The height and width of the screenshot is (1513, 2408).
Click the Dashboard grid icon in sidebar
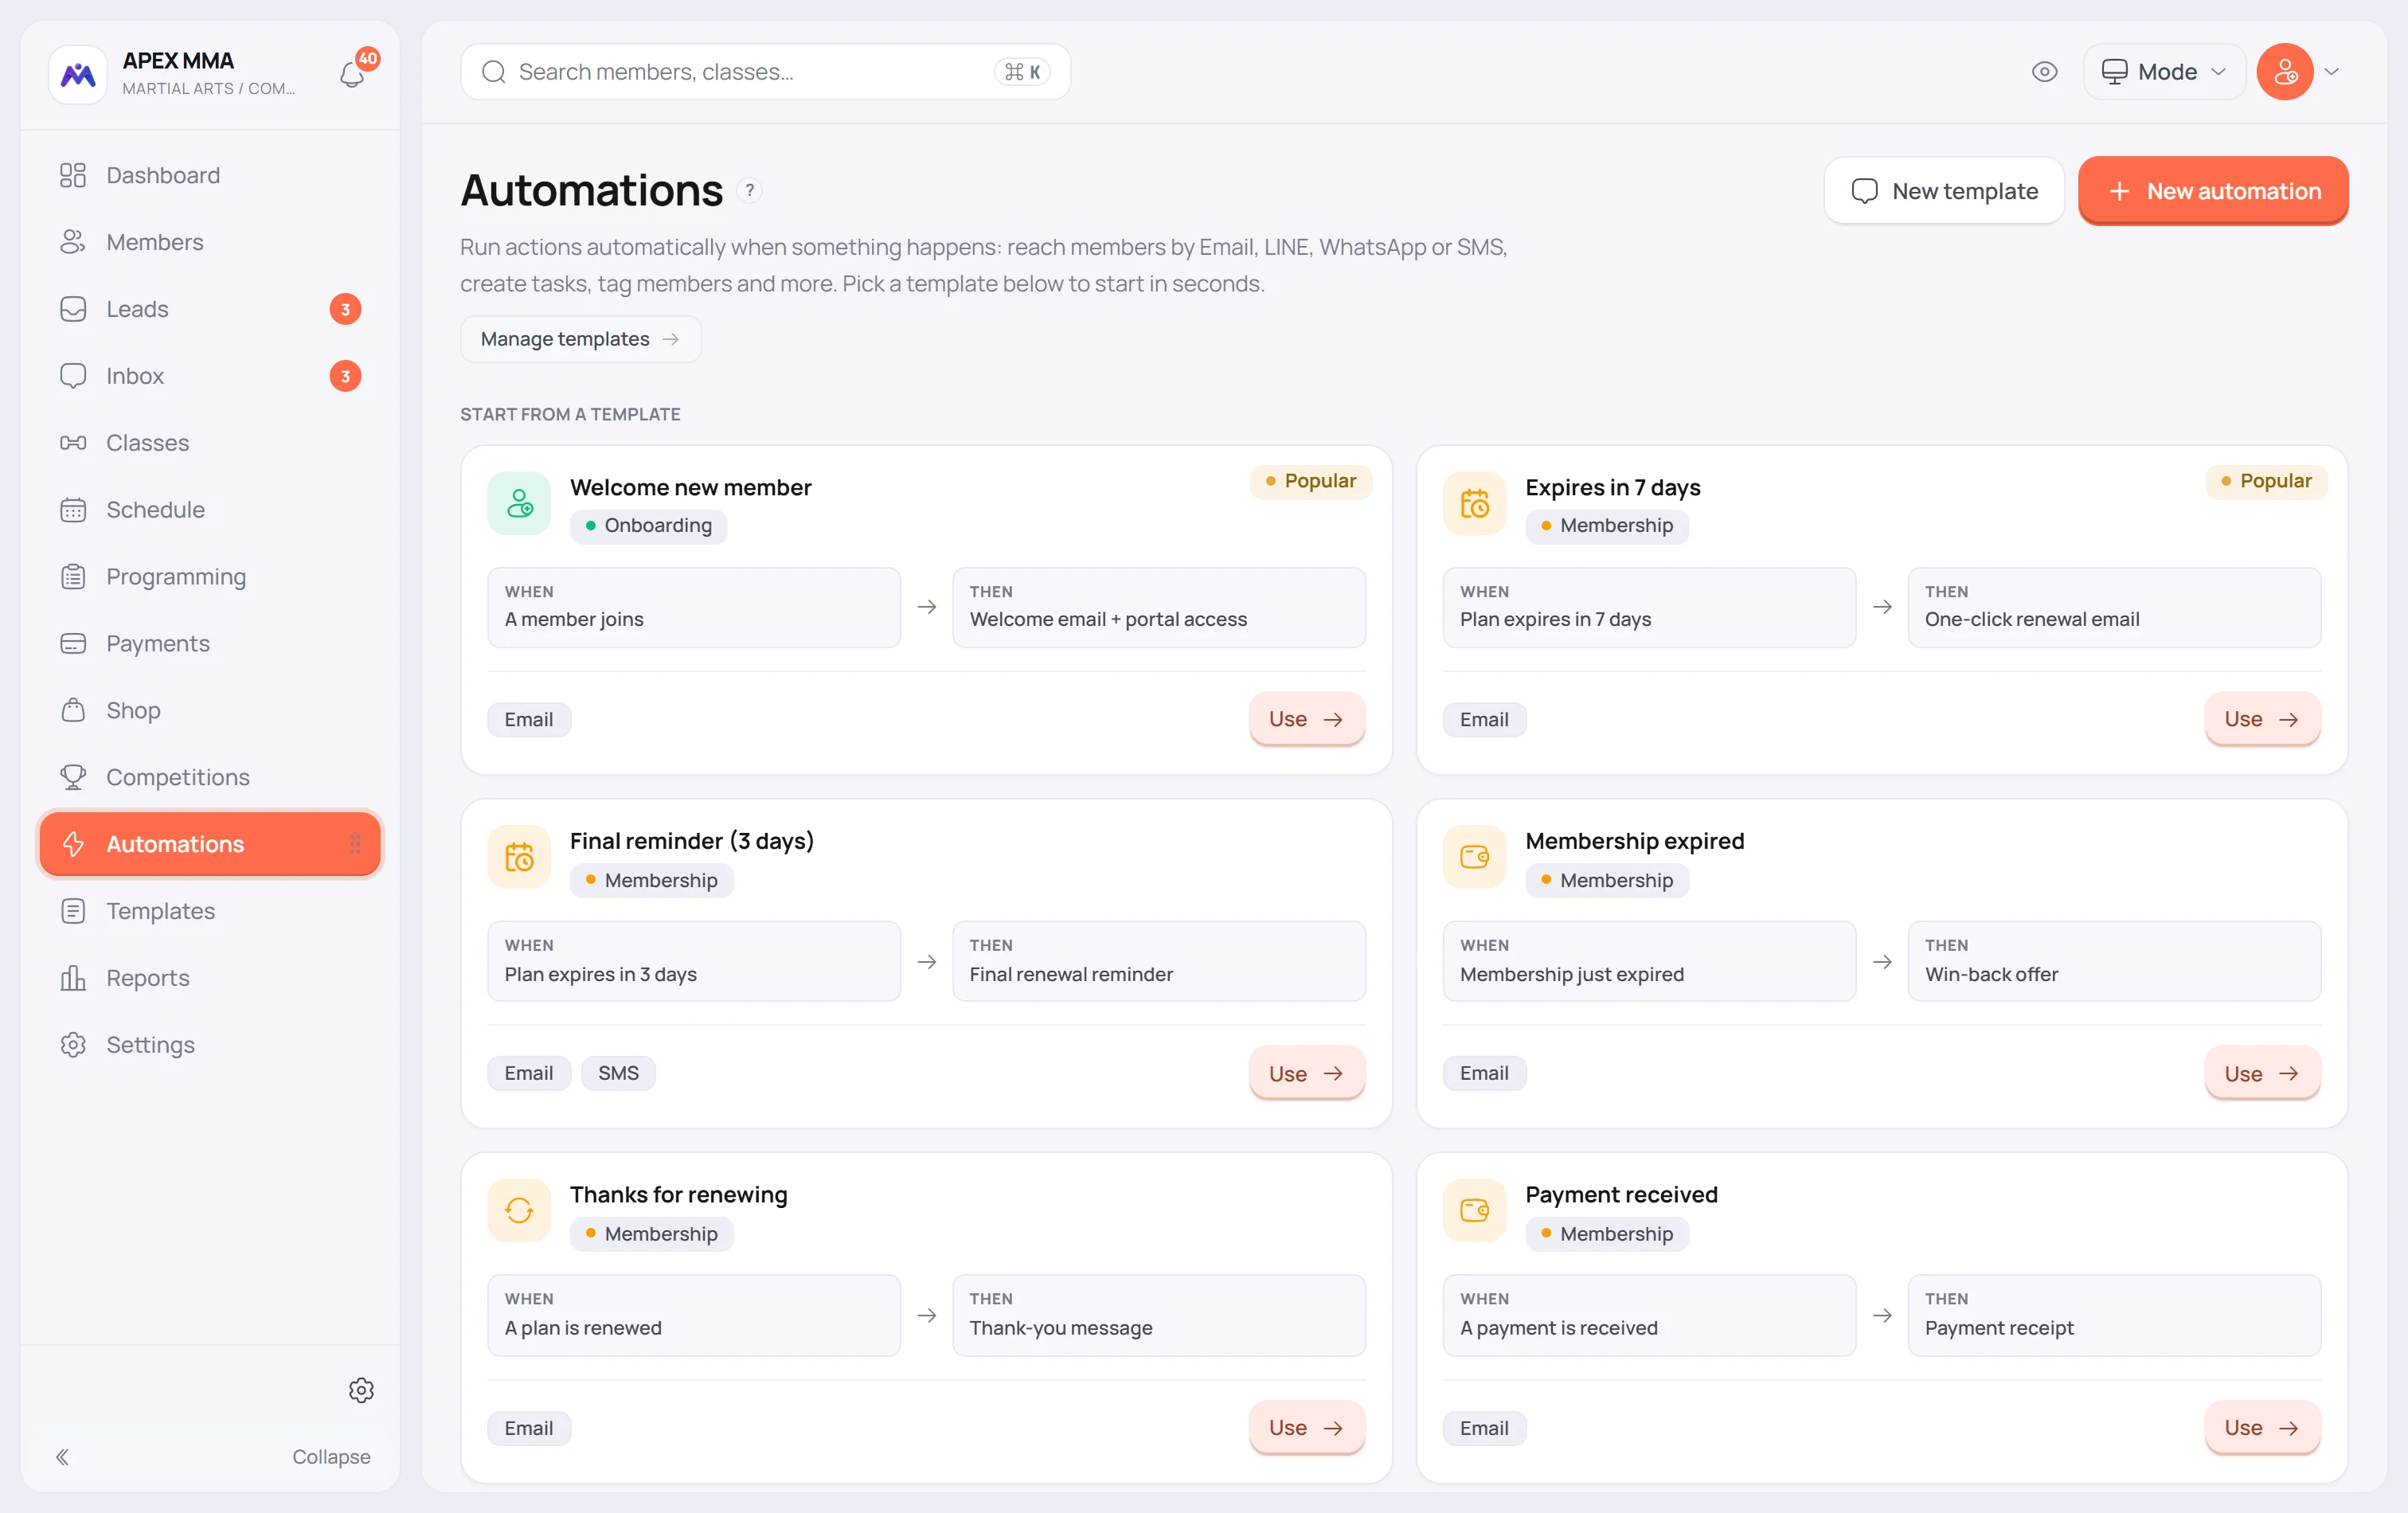pos(73,175)
